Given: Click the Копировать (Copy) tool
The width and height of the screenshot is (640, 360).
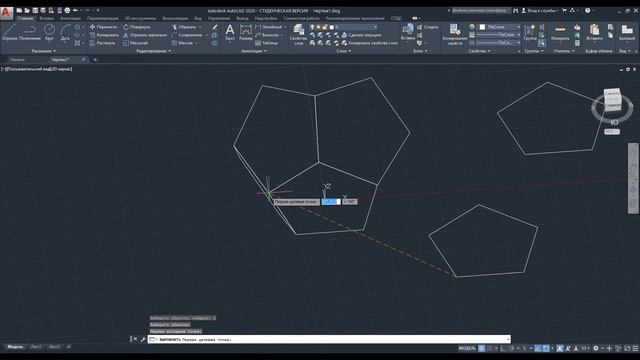Looking at the screenshot, I should 104,35.
